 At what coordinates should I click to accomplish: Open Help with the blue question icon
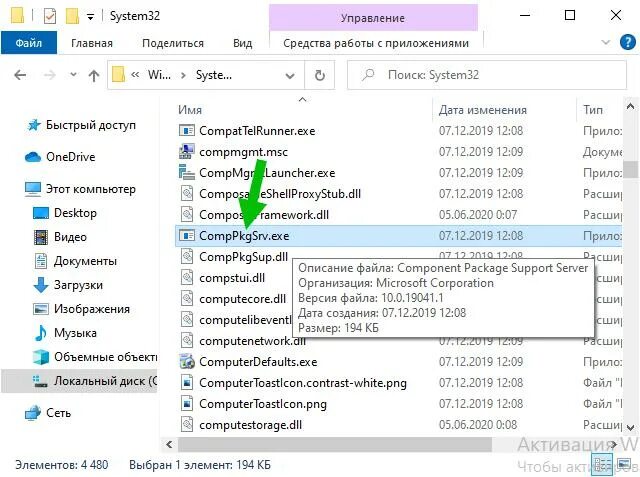click(x=627, y=42)
